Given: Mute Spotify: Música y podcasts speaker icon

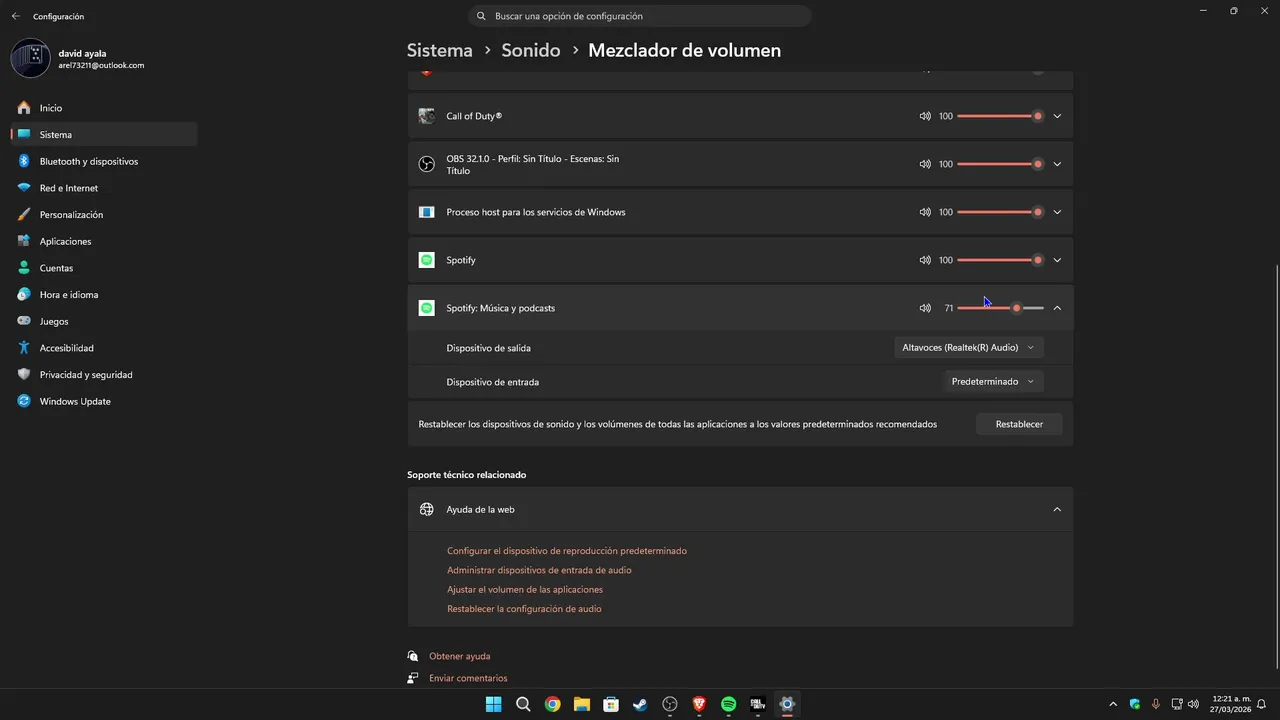Looking at the screenshot, I should pos(925,308).
